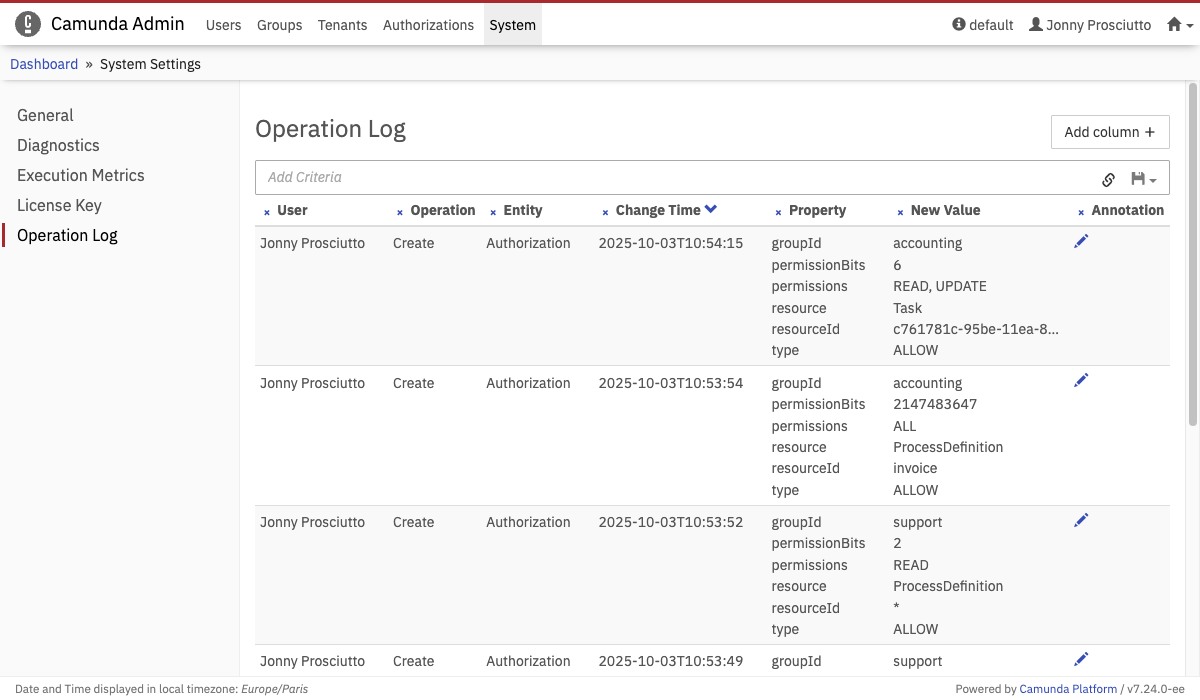Edit annotation for the 10:54:15 entry

click(x=1080, y=241)
